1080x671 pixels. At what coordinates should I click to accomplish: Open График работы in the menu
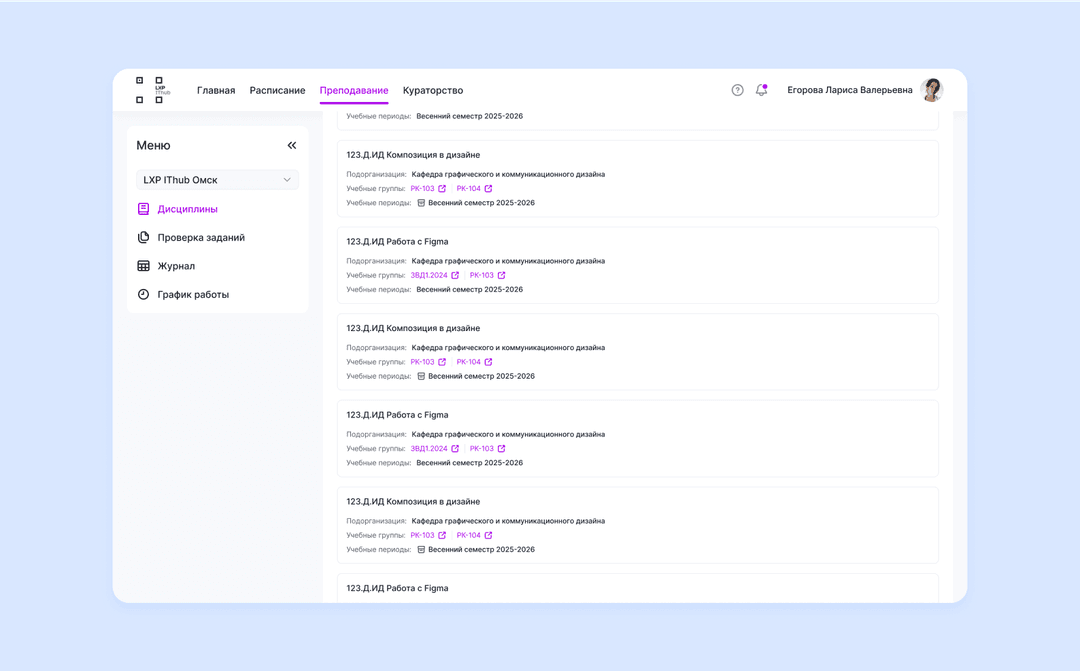[193, 295]
